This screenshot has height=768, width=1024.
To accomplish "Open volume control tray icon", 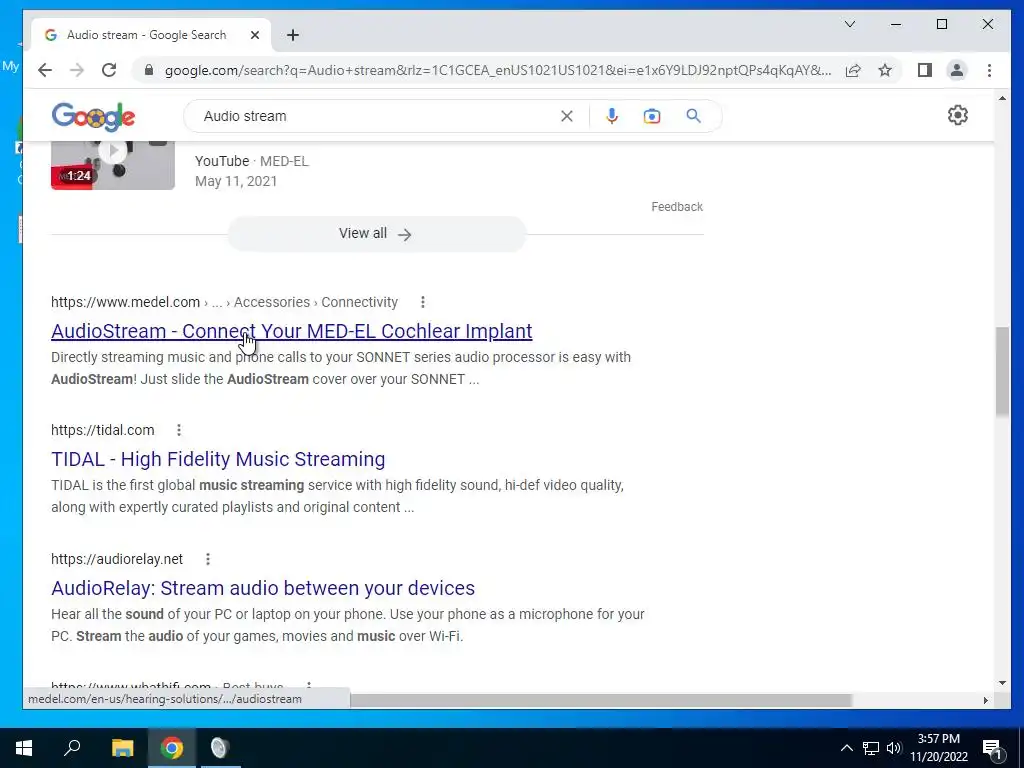I will coord(894,748).
